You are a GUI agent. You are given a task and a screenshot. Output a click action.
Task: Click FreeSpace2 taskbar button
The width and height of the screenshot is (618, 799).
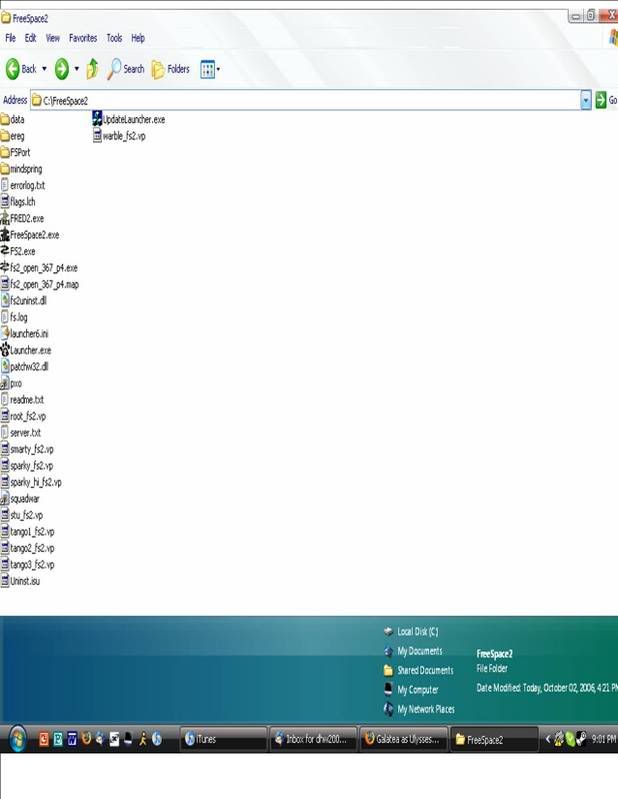point(494,739)
